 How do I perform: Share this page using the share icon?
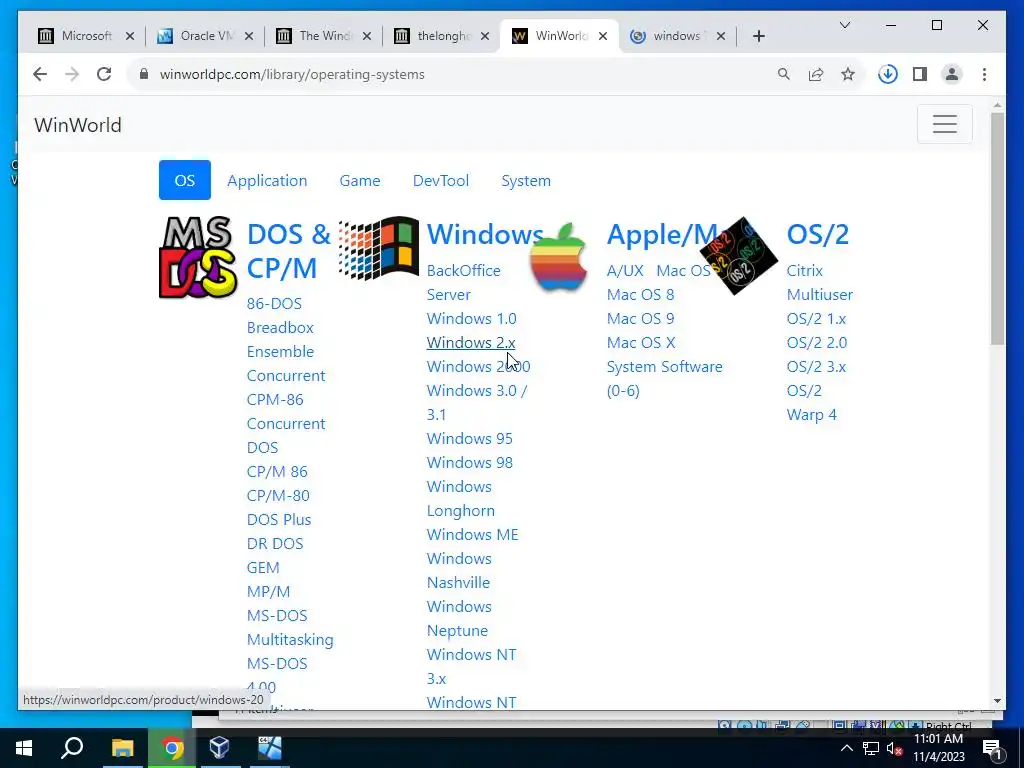pyautogui.click(x=816, y=74)
